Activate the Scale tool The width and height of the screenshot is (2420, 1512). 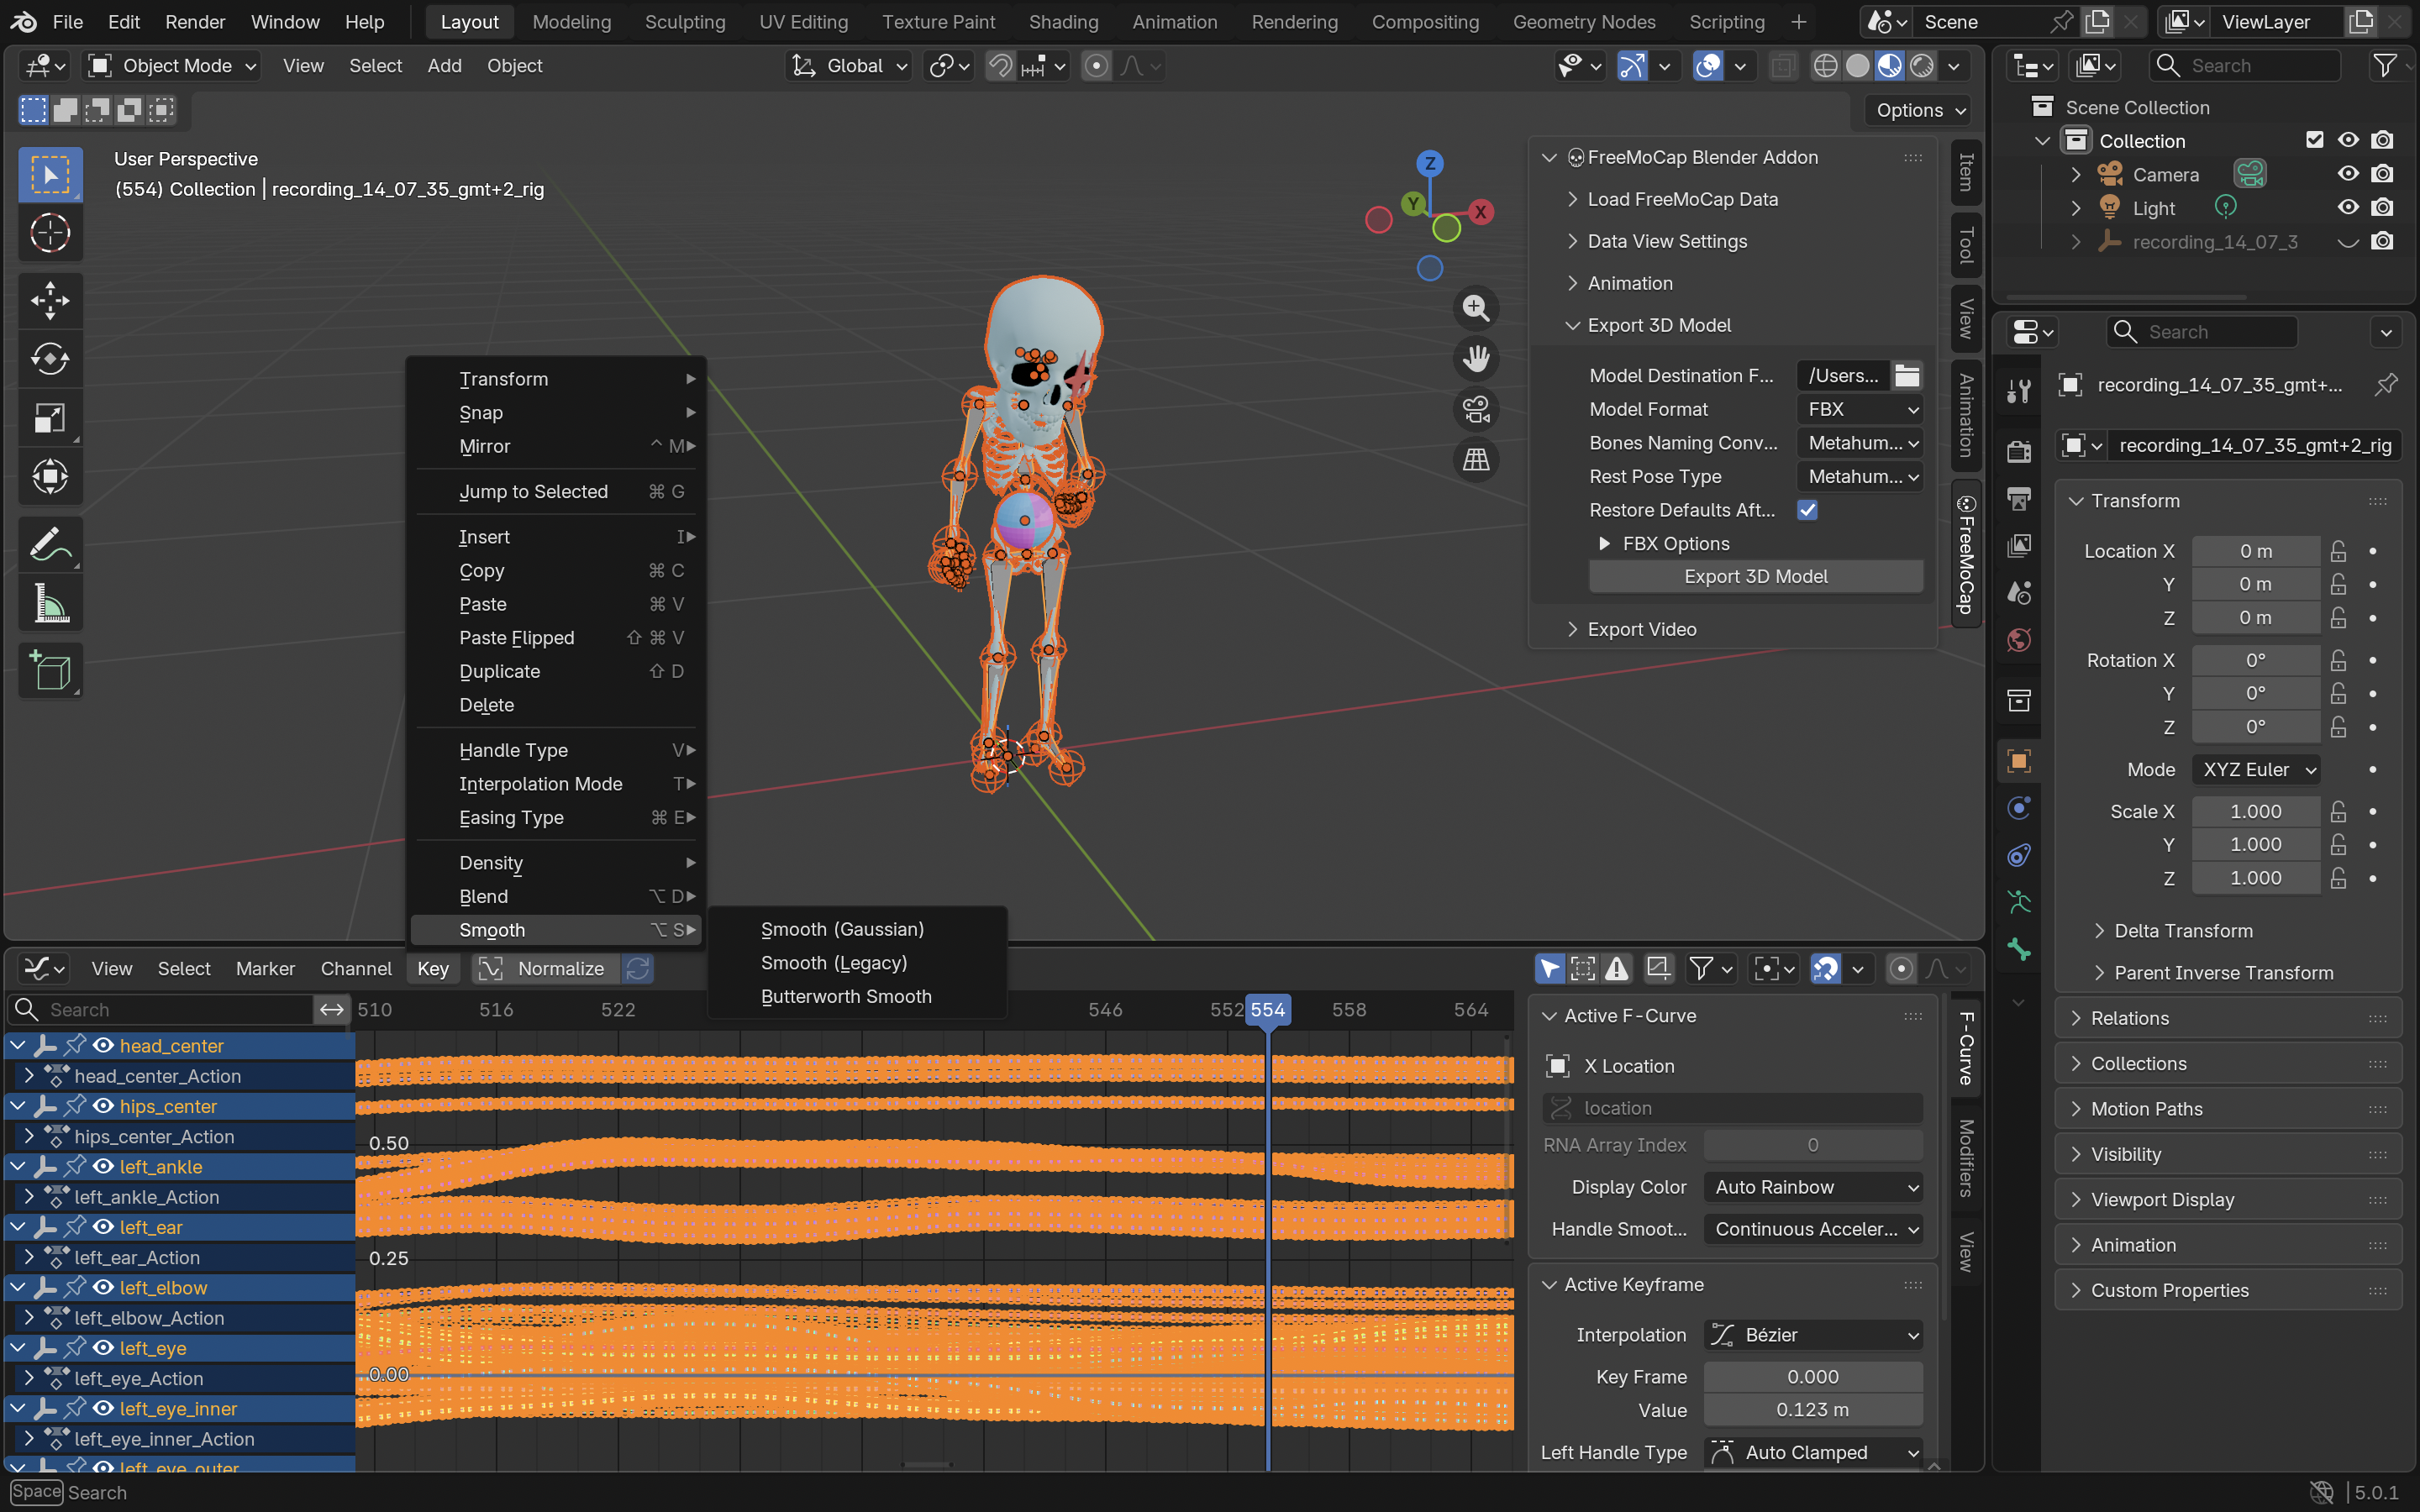pos(50,418)
